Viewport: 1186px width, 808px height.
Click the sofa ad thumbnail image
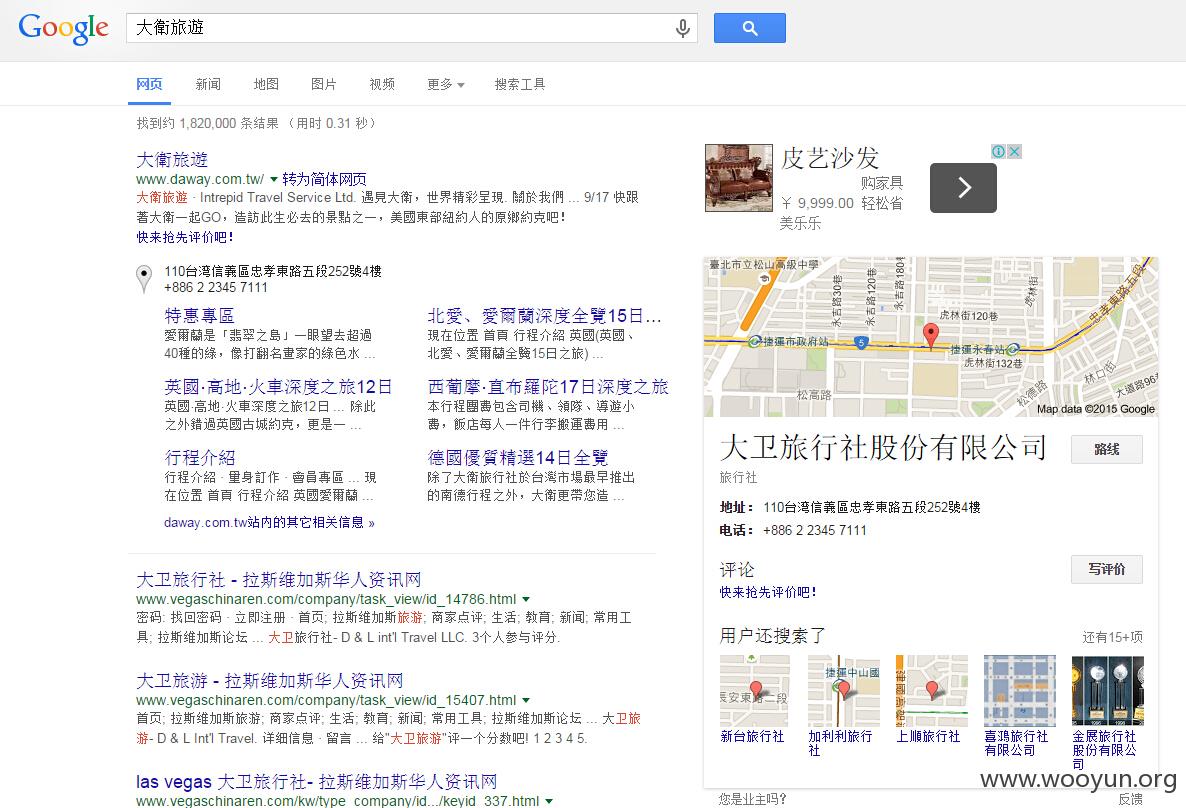[739, 178]
